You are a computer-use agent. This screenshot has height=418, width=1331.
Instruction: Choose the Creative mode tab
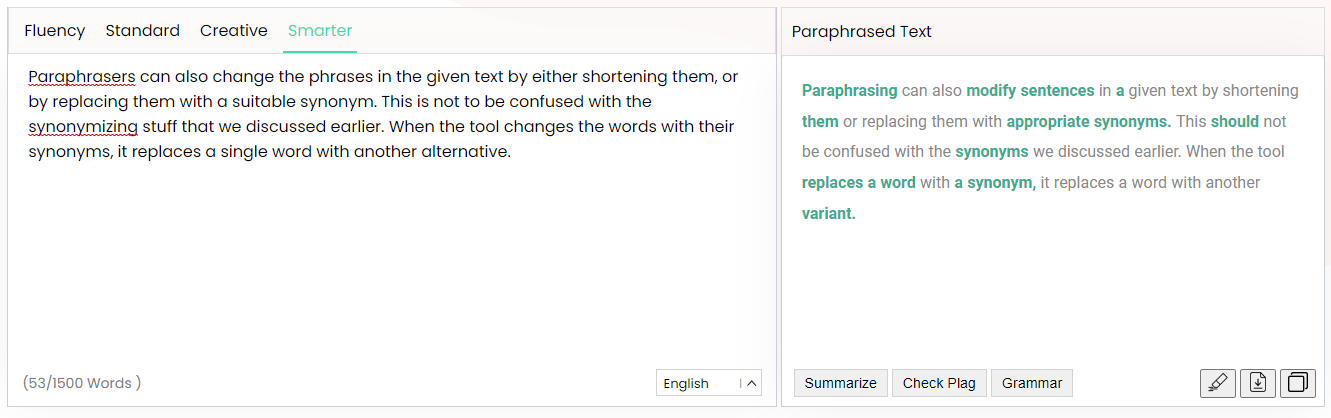tap(234, 31)
